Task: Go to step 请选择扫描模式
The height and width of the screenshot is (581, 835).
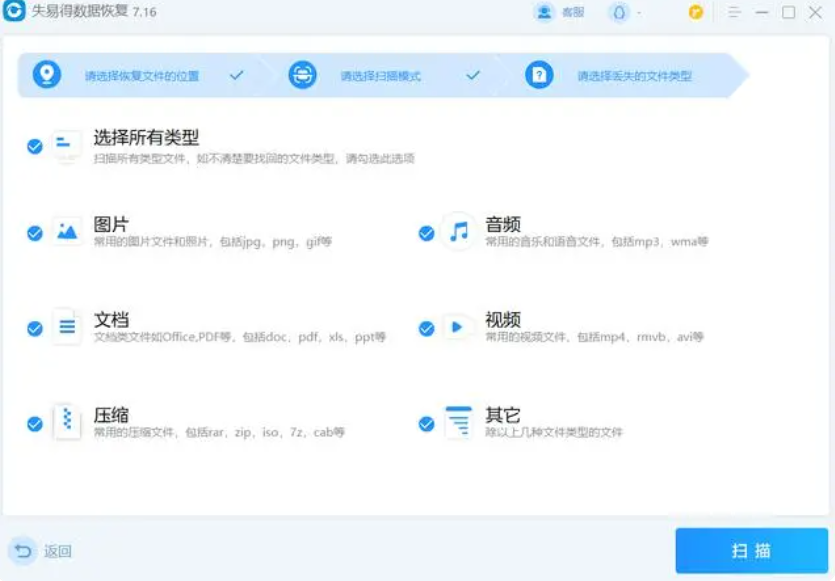Action: [380, 76]
